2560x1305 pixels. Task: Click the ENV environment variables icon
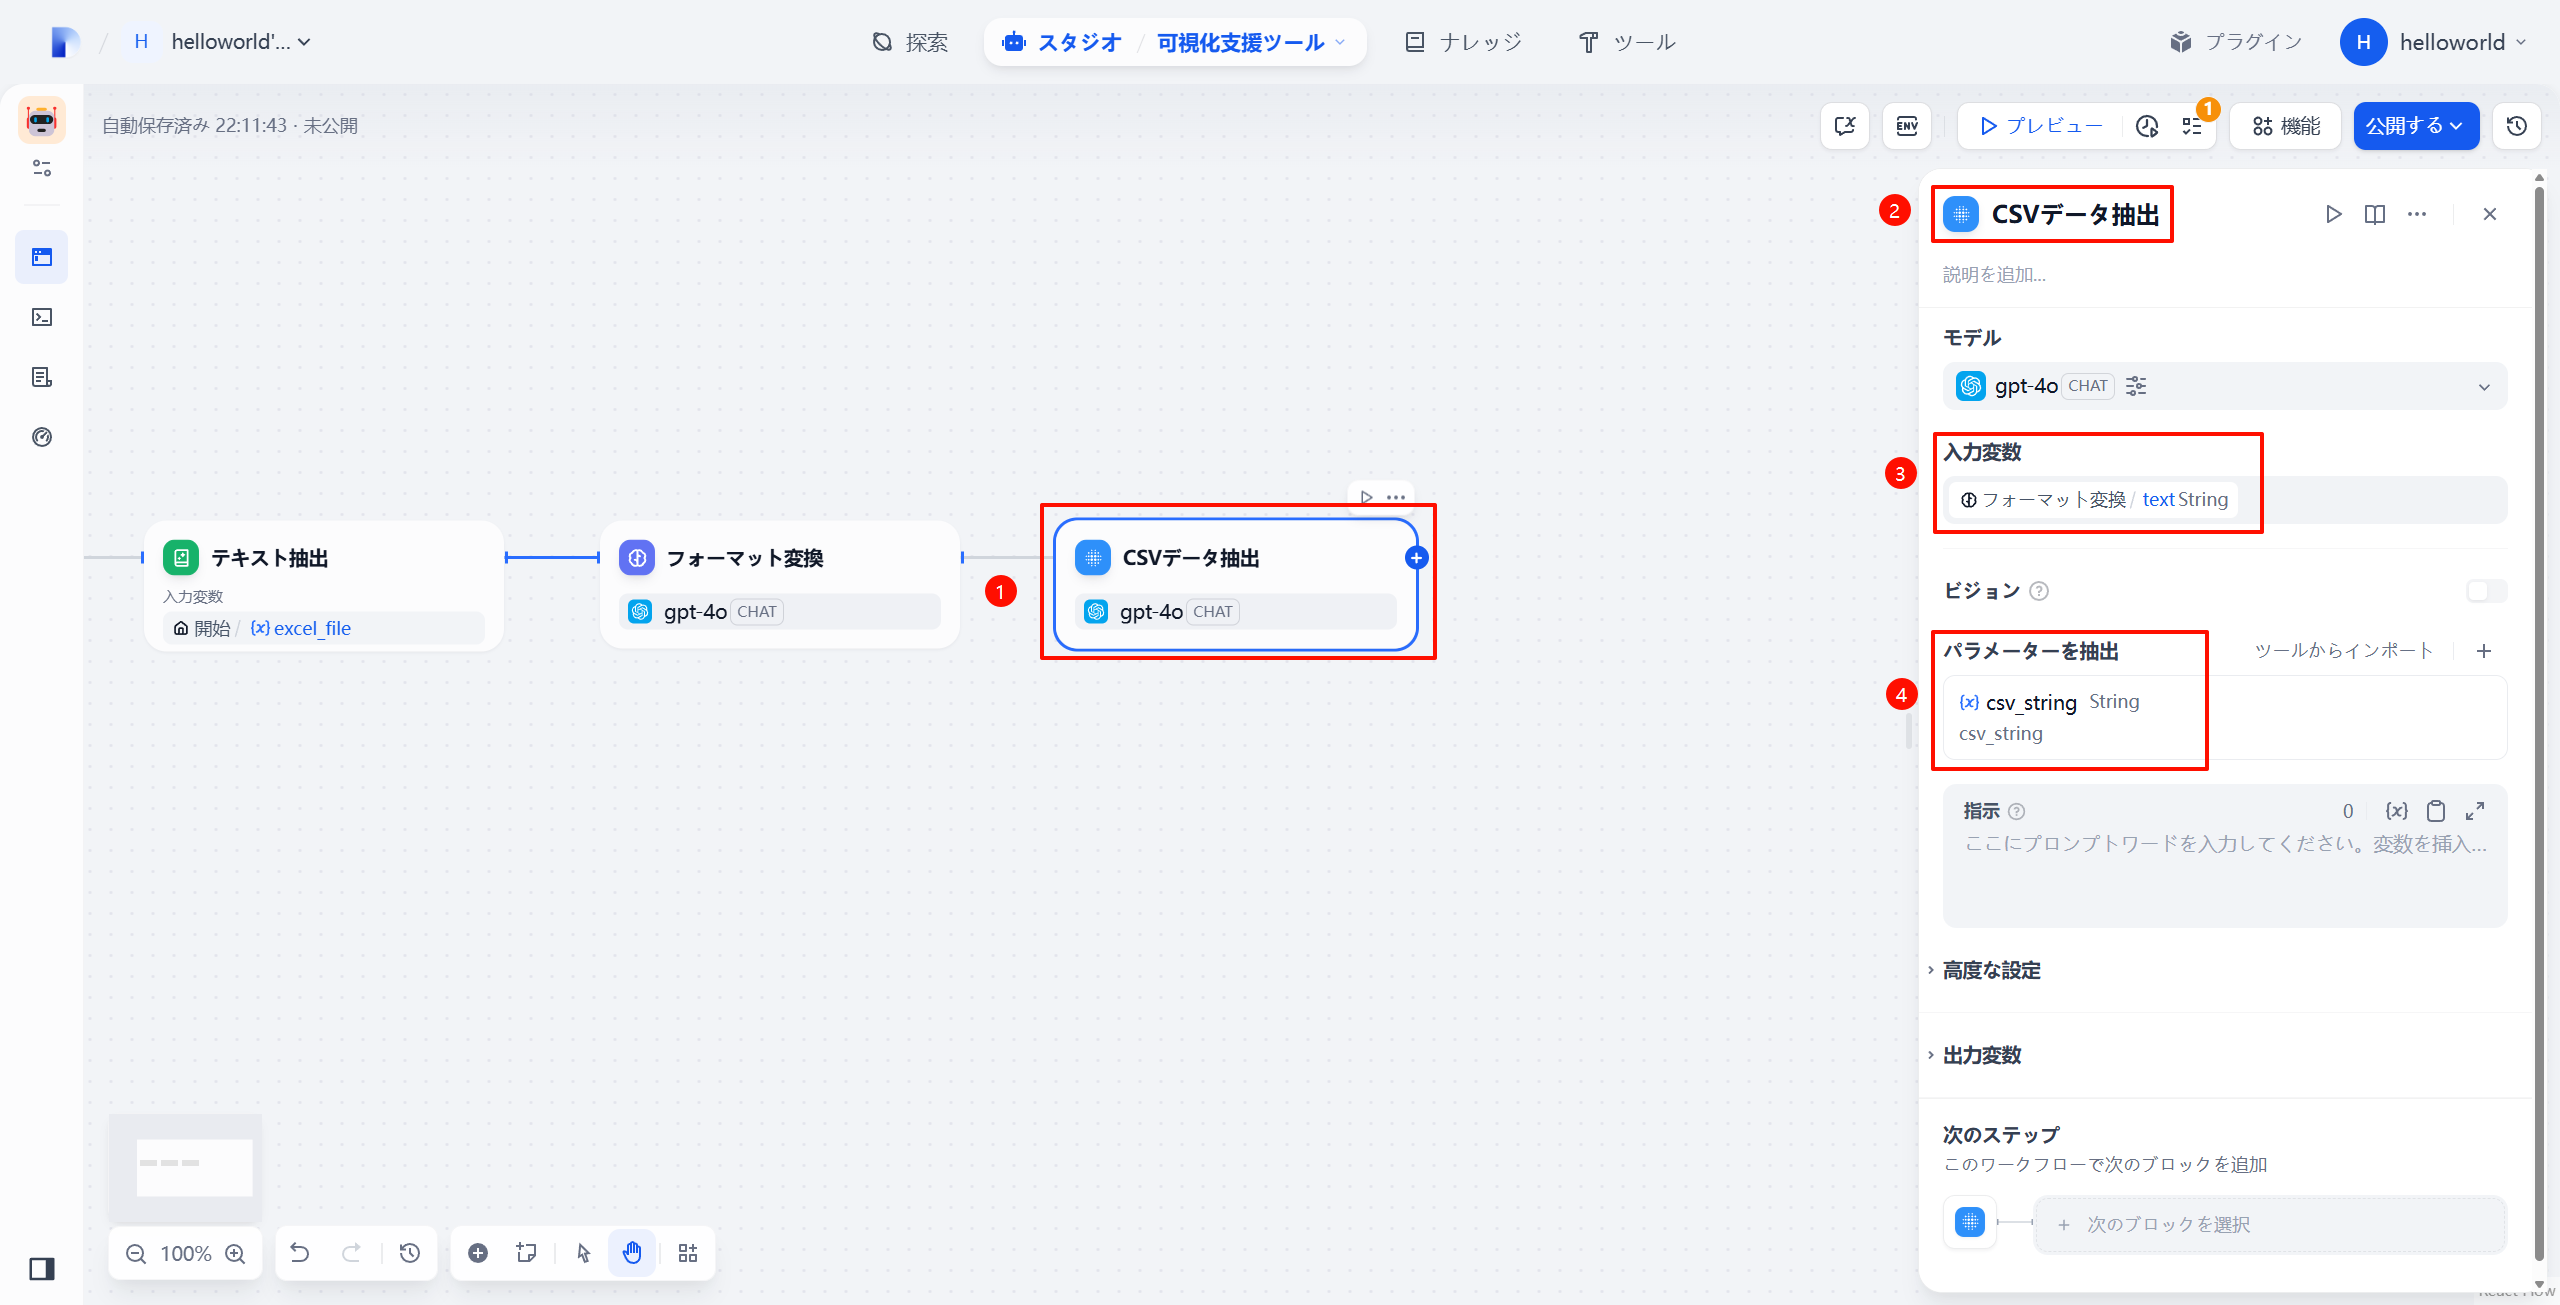click(1906, 126)
